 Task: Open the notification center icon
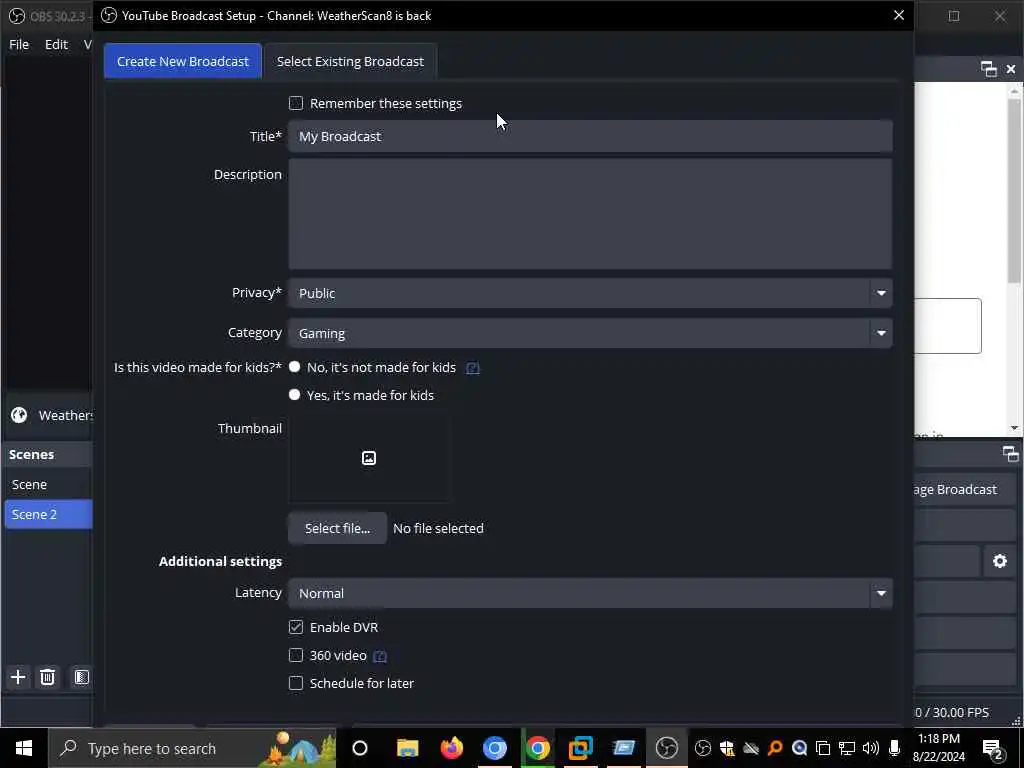point(993,750)
